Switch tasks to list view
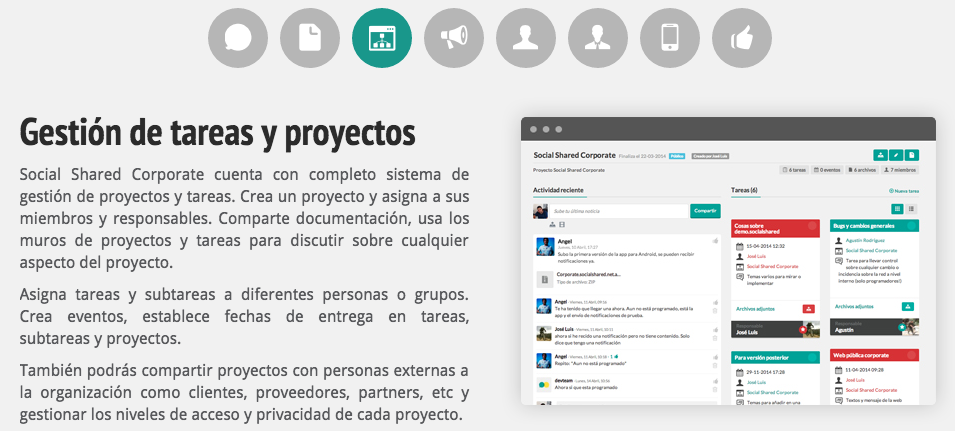The height and width of the screenshot is (431, 955). [912, 209]
